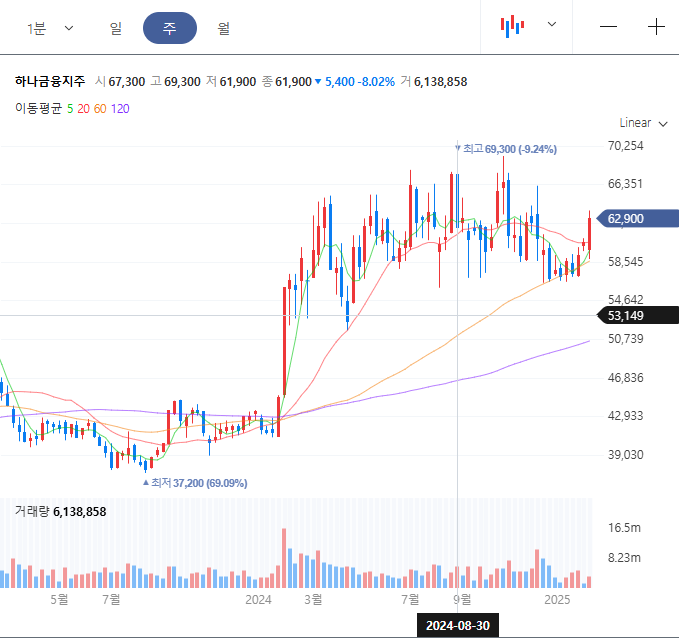Screen dimensions: 679x638
Task: Click the 20 moving average label
Action: tap(83, 109)
